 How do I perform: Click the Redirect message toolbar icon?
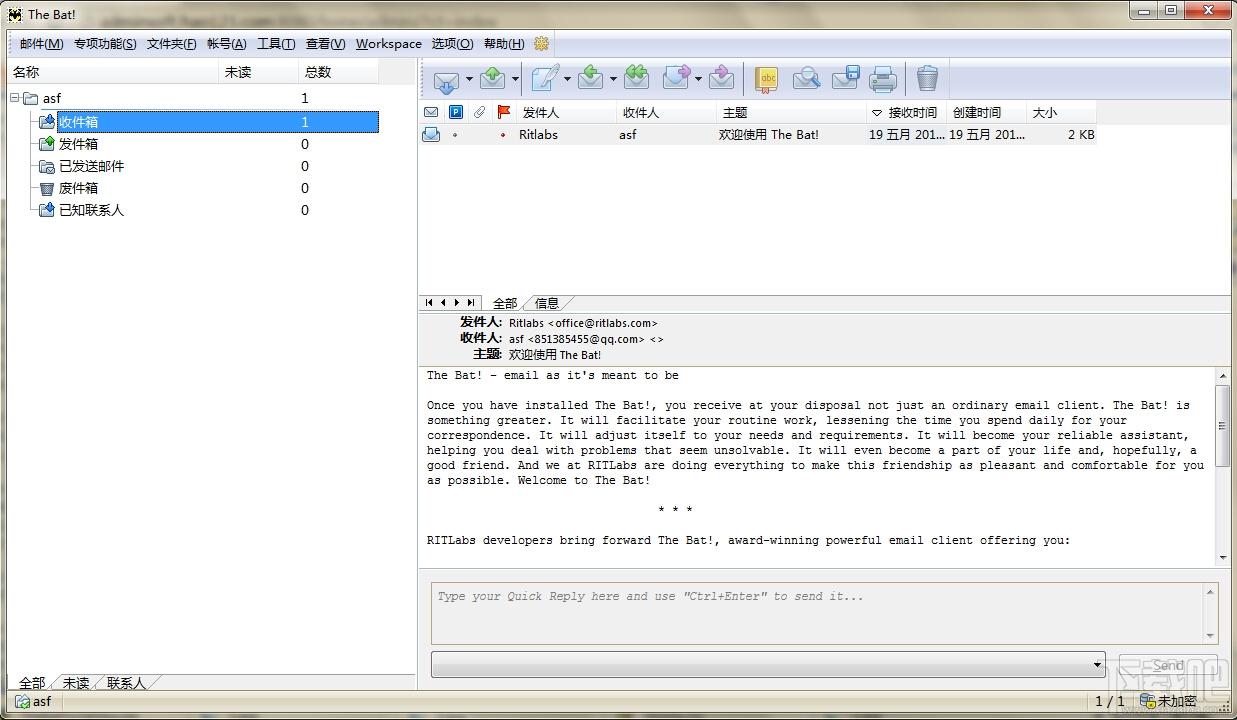click(721, 78)
